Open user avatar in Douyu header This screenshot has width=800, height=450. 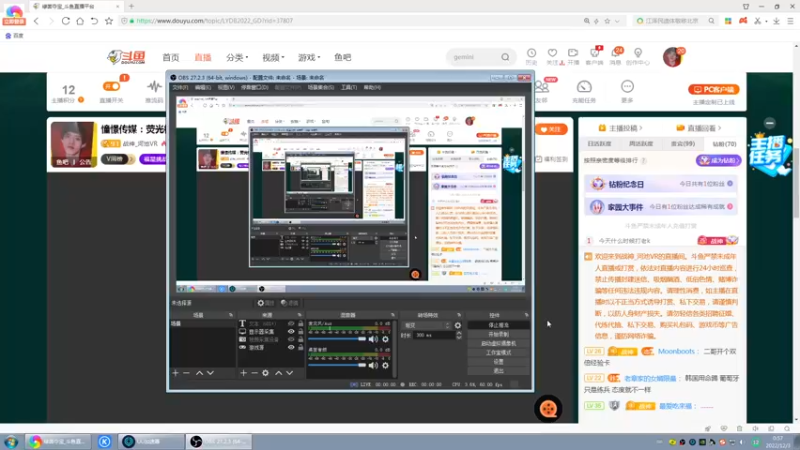pyautogui.click(x=672, y=57)
